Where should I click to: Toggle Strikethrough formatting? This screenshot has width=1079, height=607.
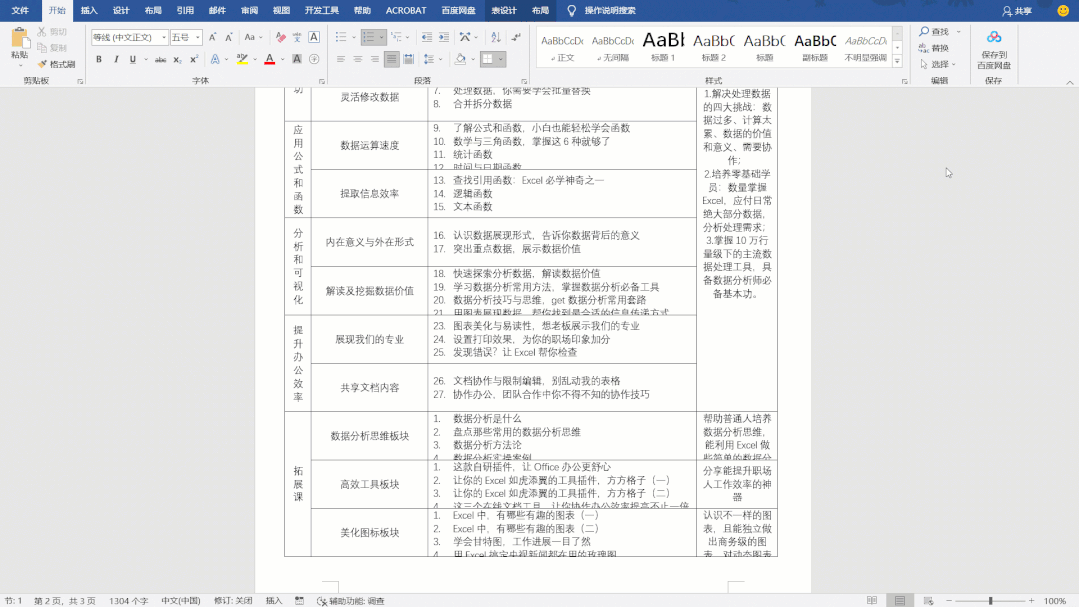(160, 59)
